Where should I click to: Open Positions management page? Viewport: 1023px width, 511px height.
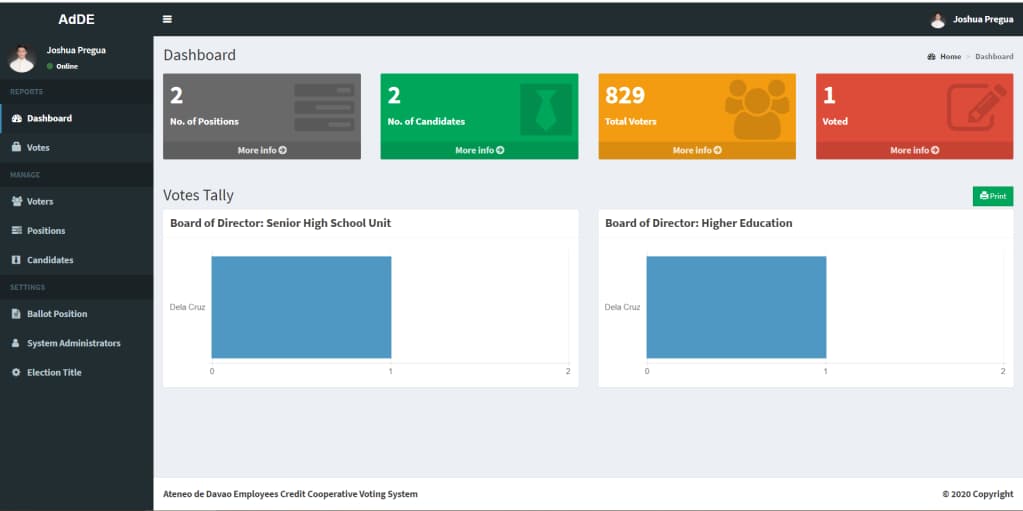coord(77,230)
